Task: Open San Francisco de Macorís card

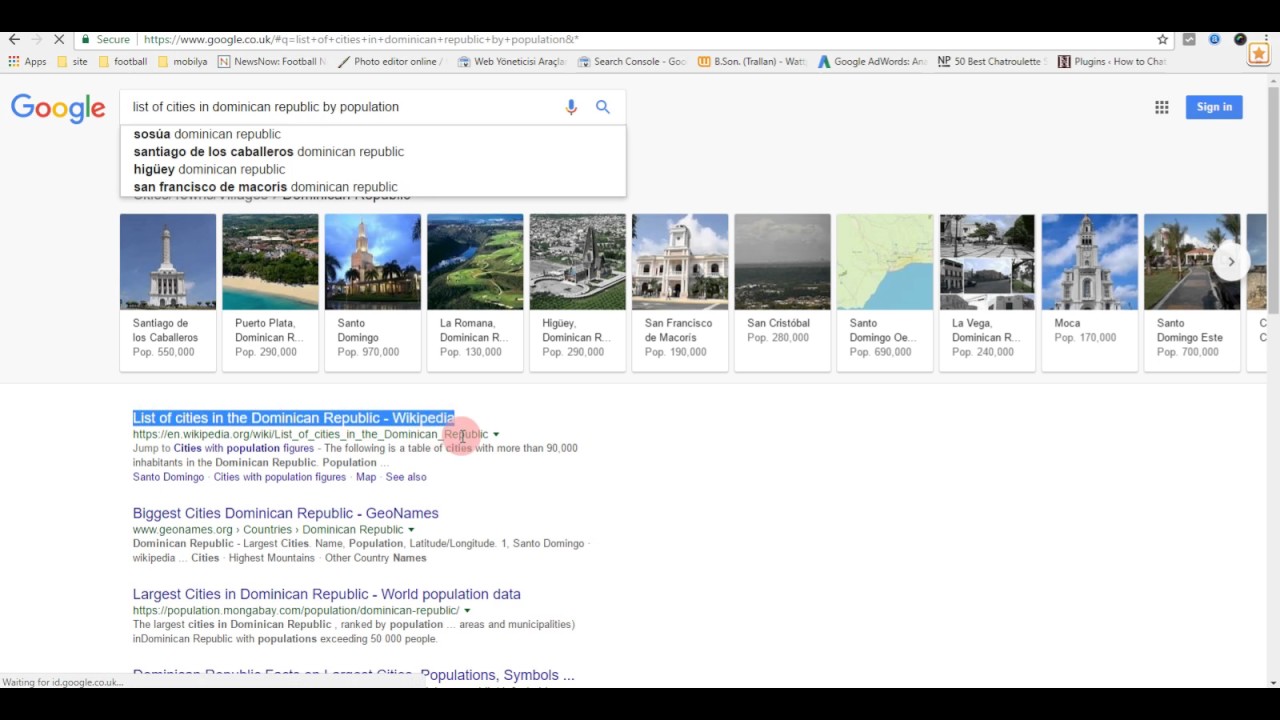Action: [x=680, y=292]
